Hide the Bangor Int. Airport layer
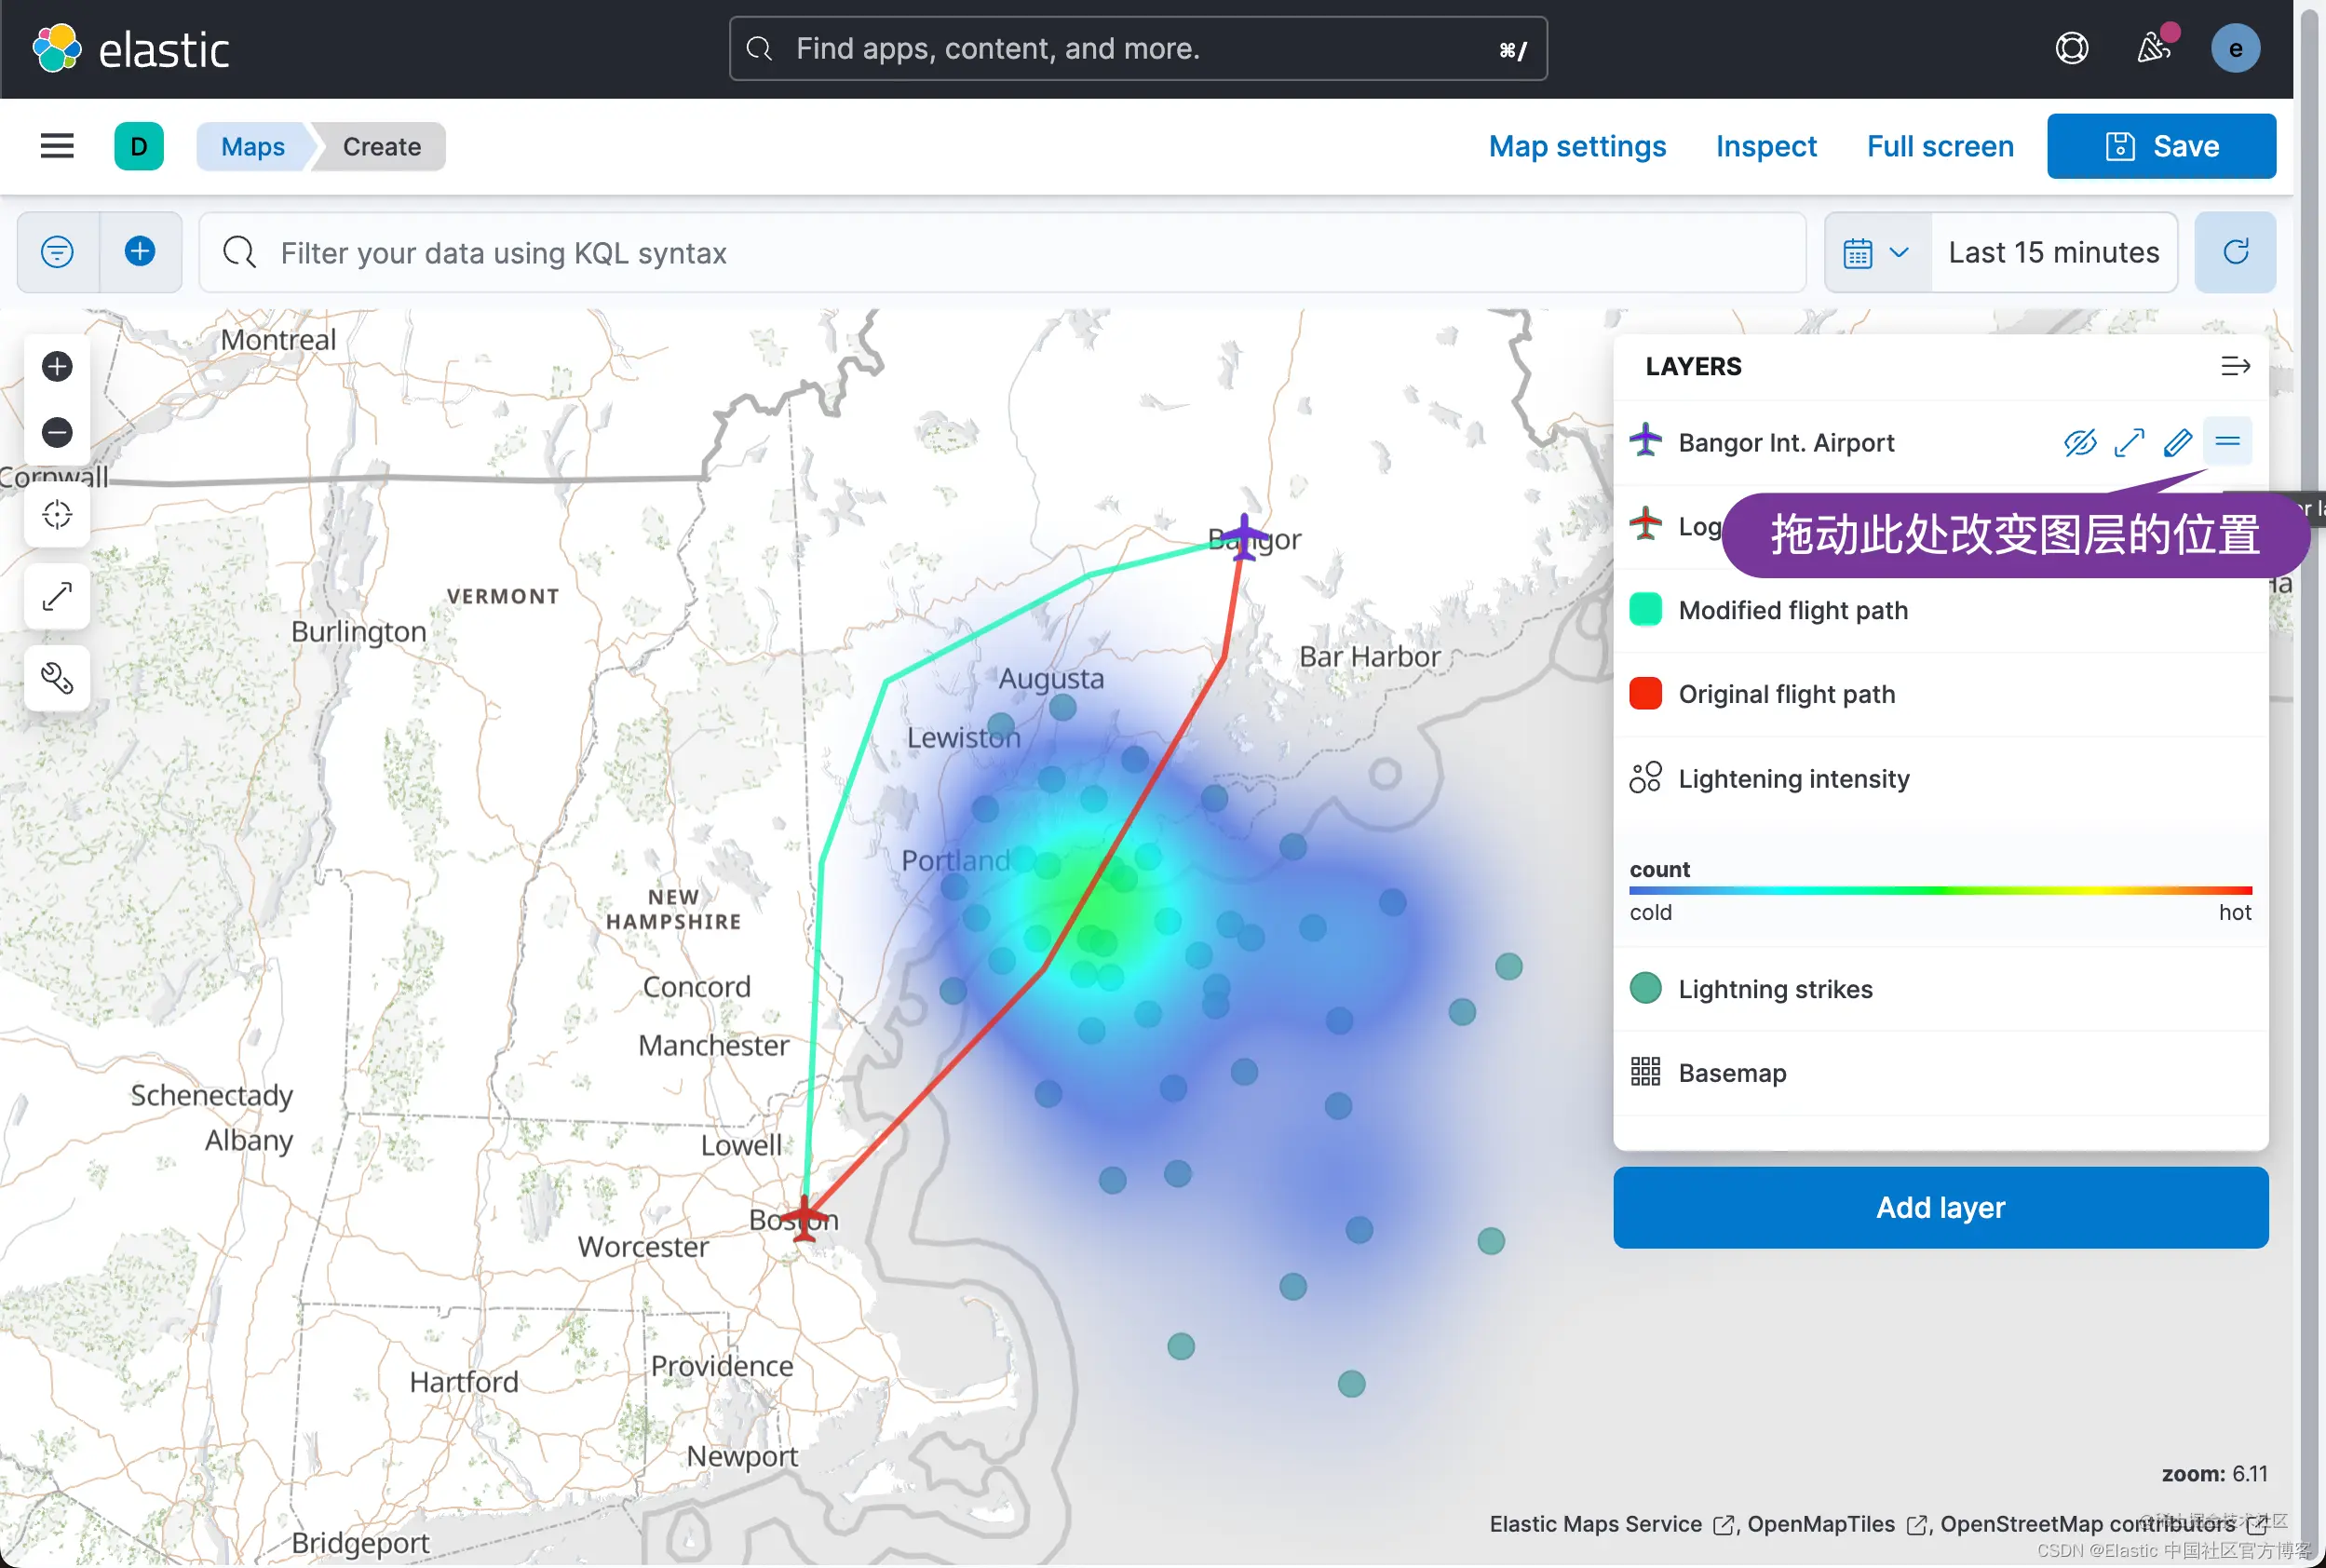 pyautogui.click(x=2080, y=442)
